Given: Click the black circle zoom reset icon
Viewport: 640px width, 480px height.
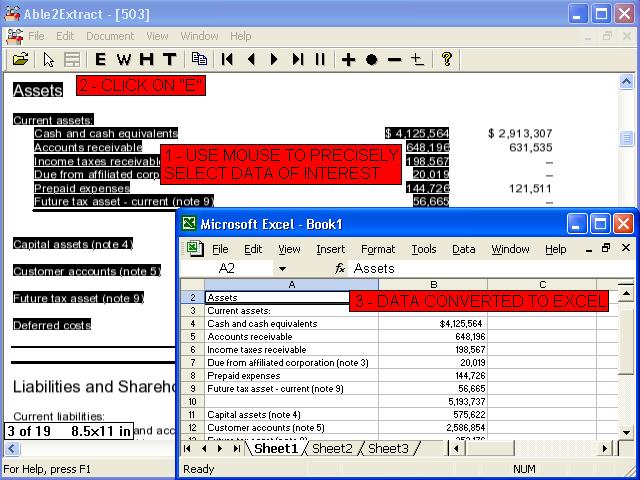Looking at the screenshot, I should 371,60.
